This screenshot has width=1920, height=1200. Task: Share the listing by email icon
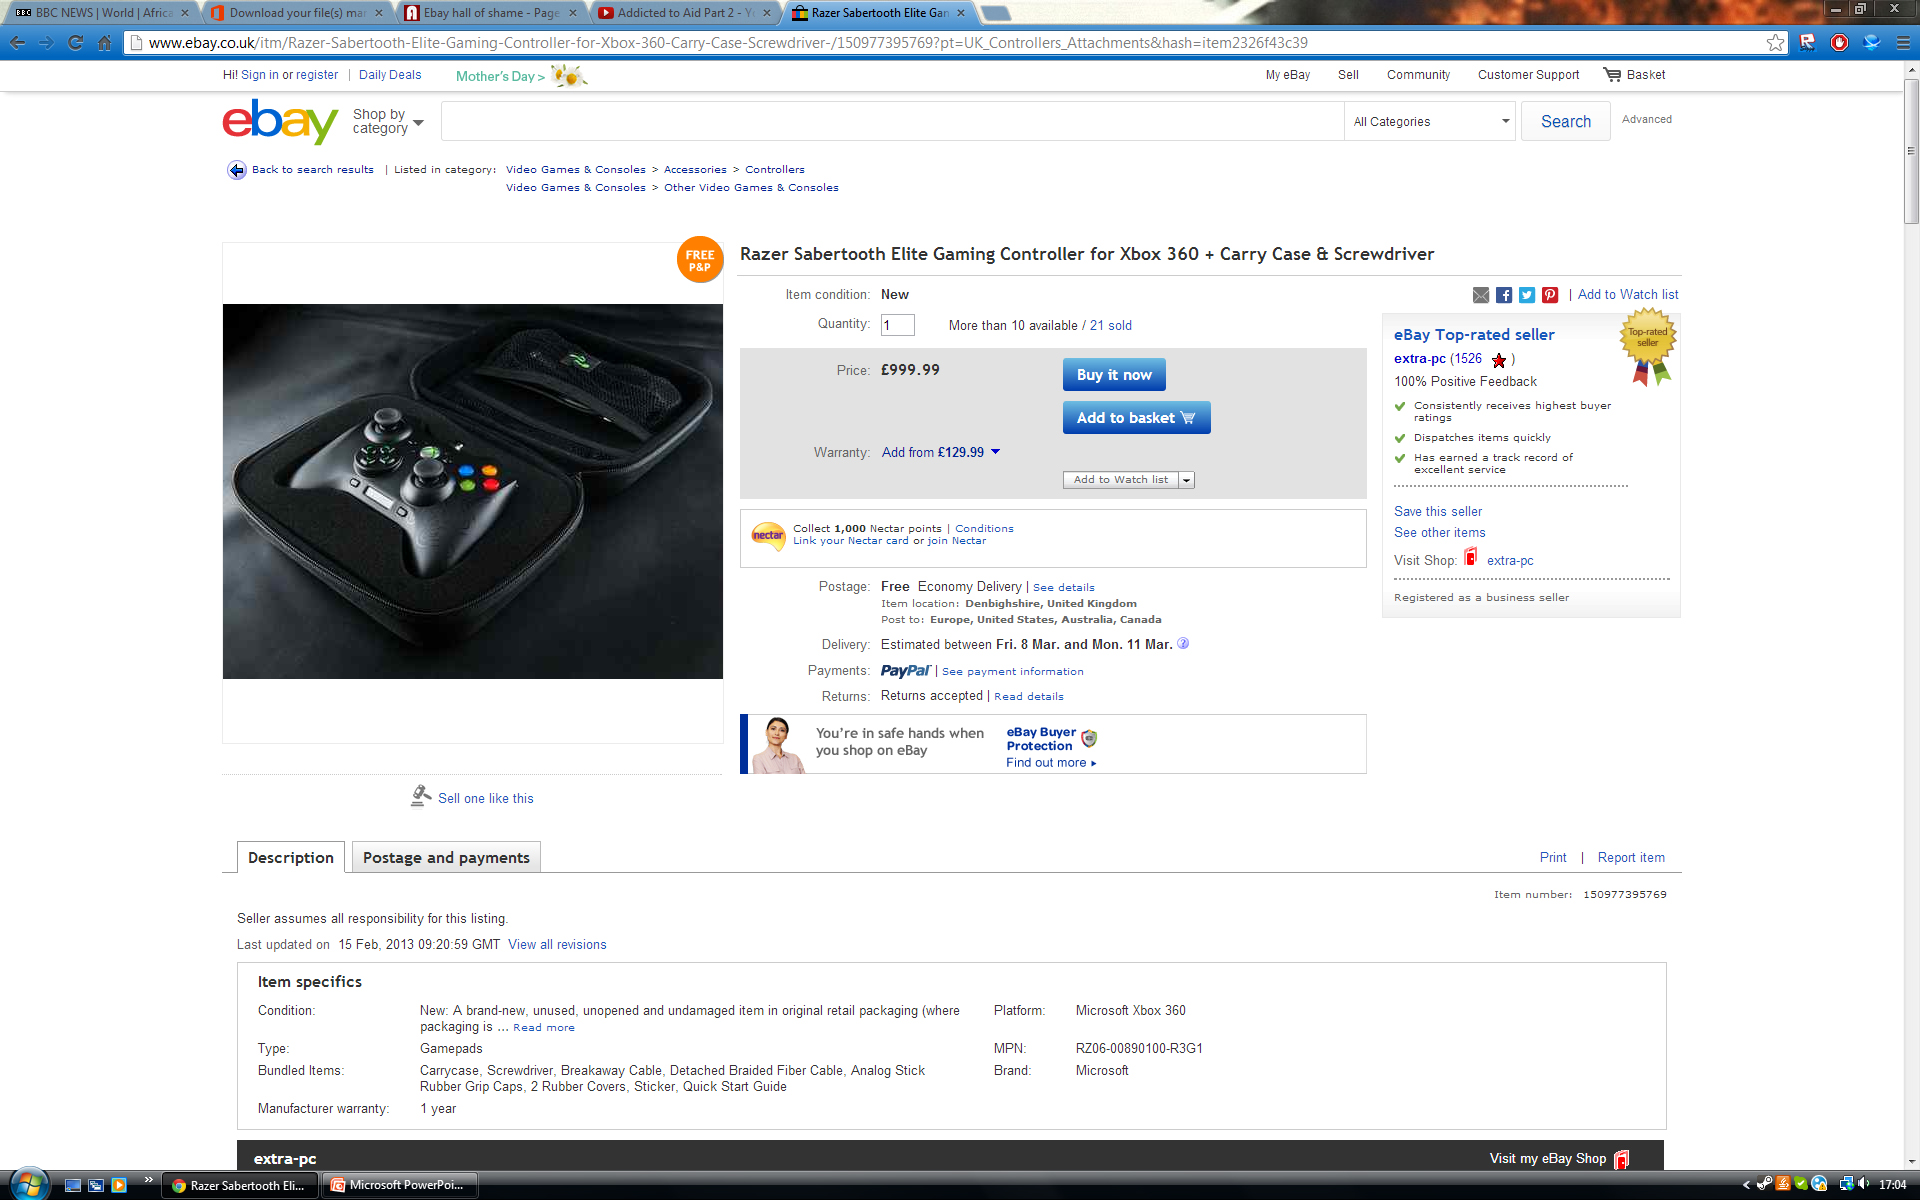pyautogui.click(x=1481, y=295)
